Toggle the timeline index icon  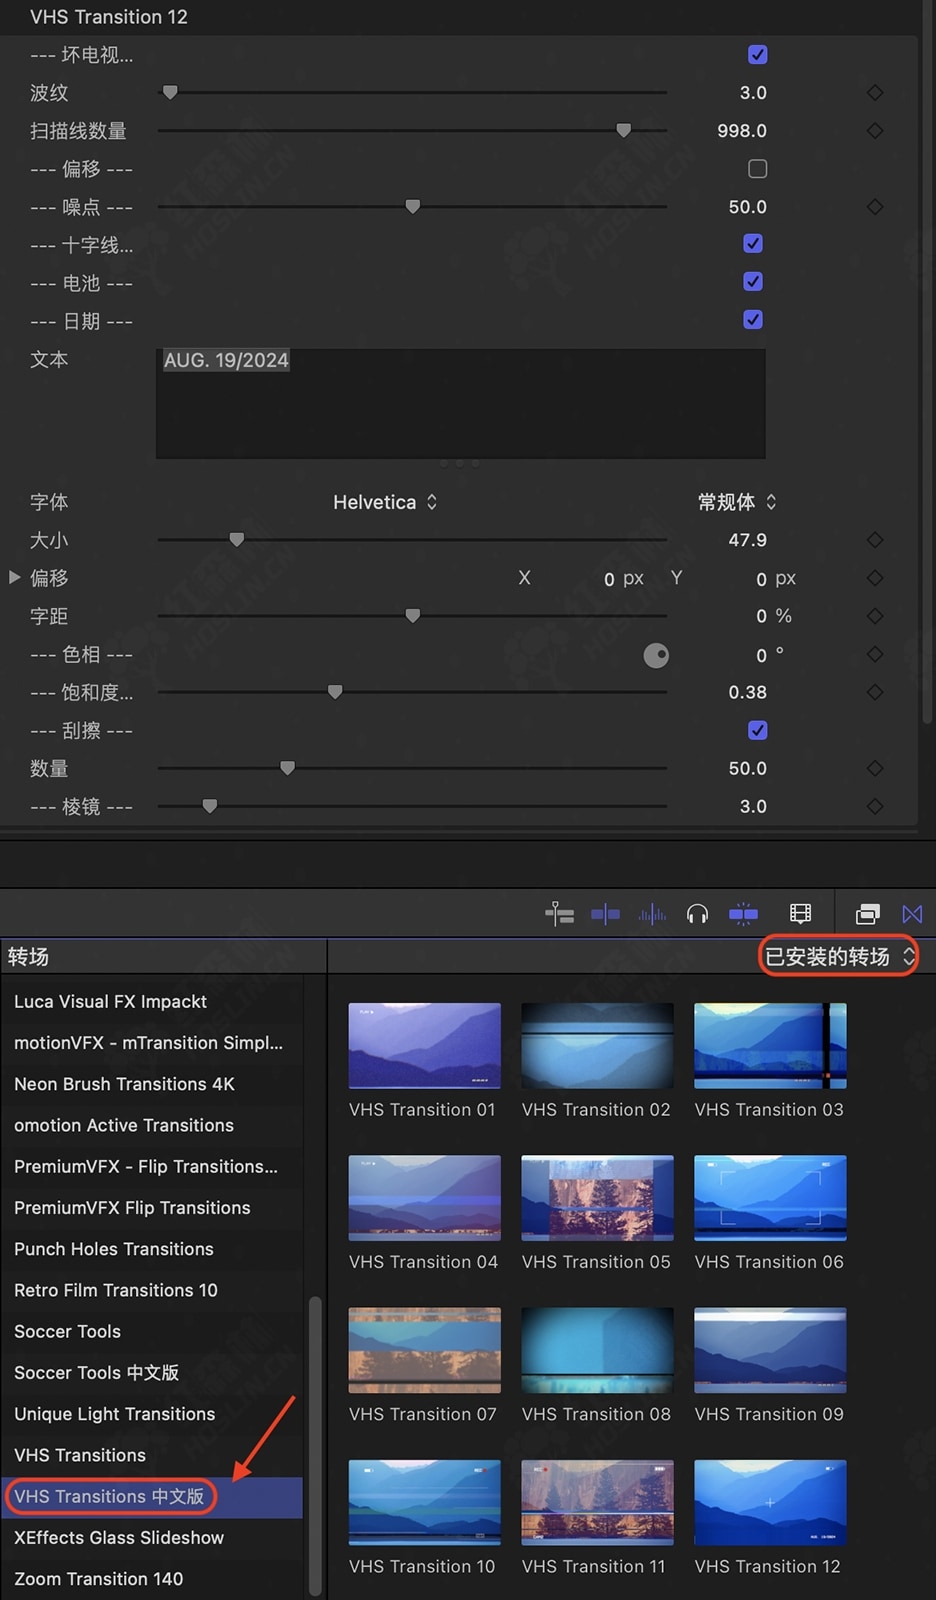click(559, 913)
